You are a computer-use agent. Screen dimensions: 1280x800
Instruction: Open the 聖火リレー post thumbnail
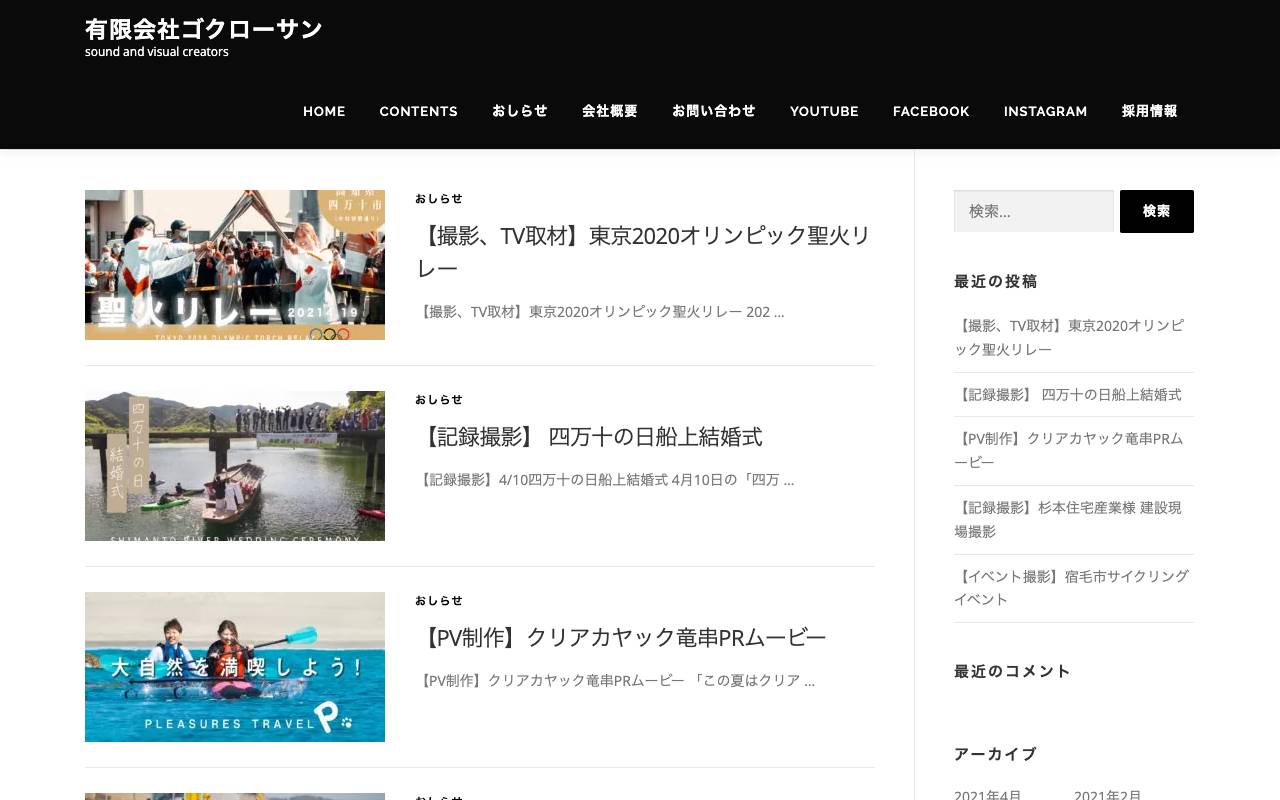click(x=235, y=265)
